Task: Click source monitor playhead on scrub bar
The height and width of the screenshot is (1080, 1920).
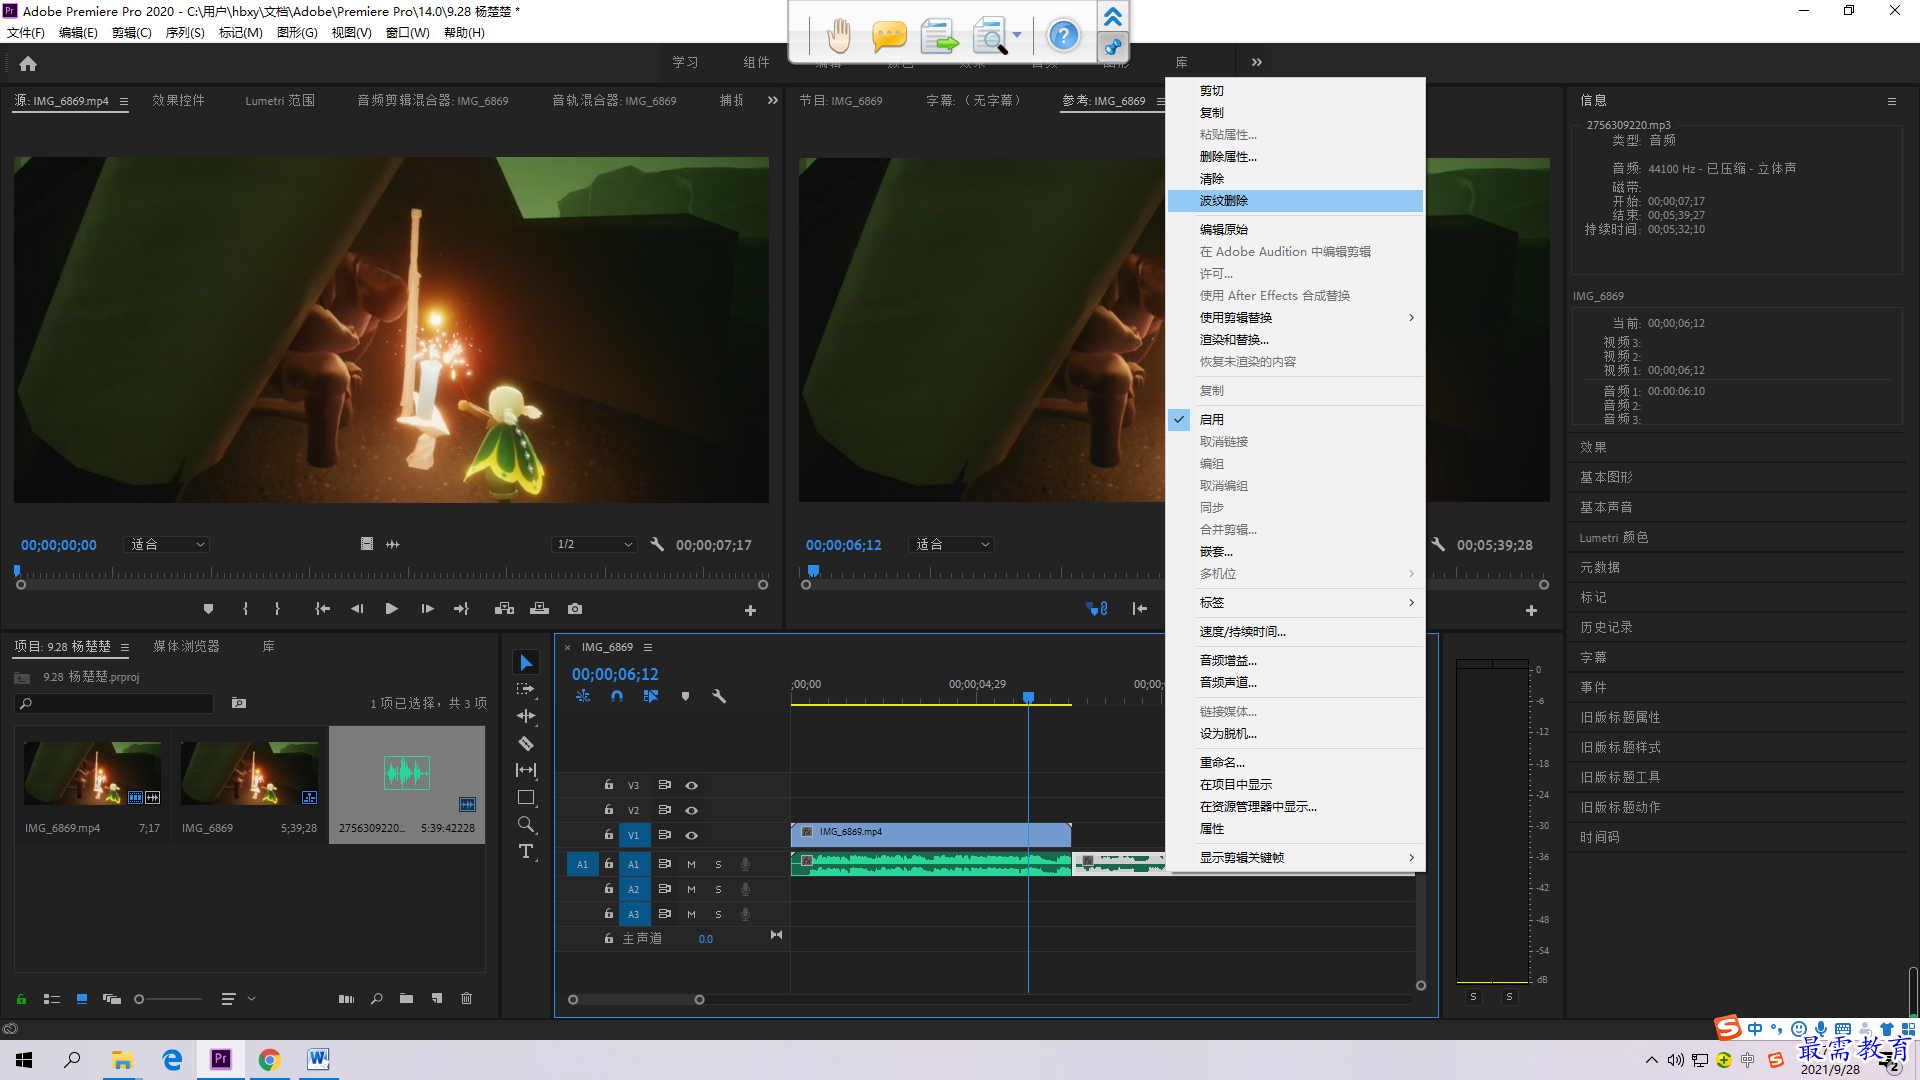Action: tap(17, 571)
